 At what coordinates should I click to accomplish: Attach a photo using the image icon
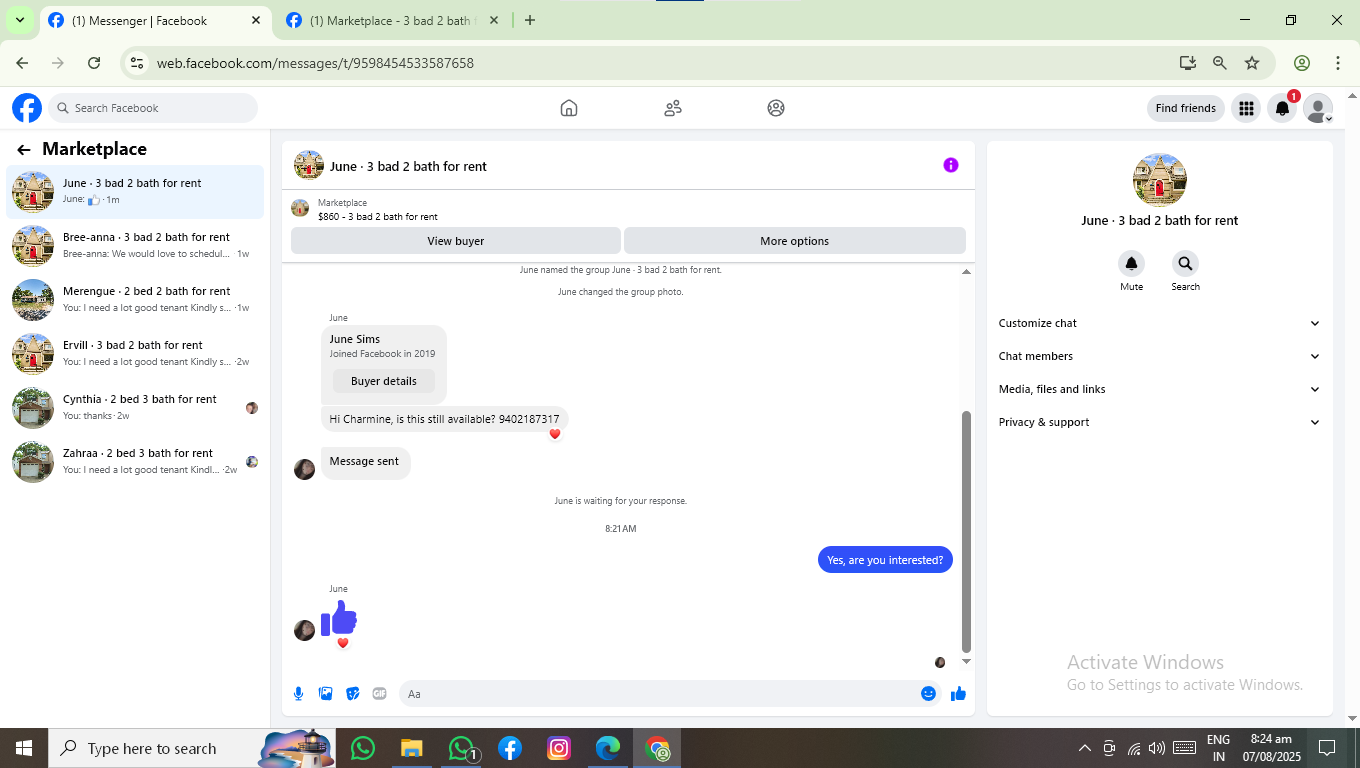point(326,694)
